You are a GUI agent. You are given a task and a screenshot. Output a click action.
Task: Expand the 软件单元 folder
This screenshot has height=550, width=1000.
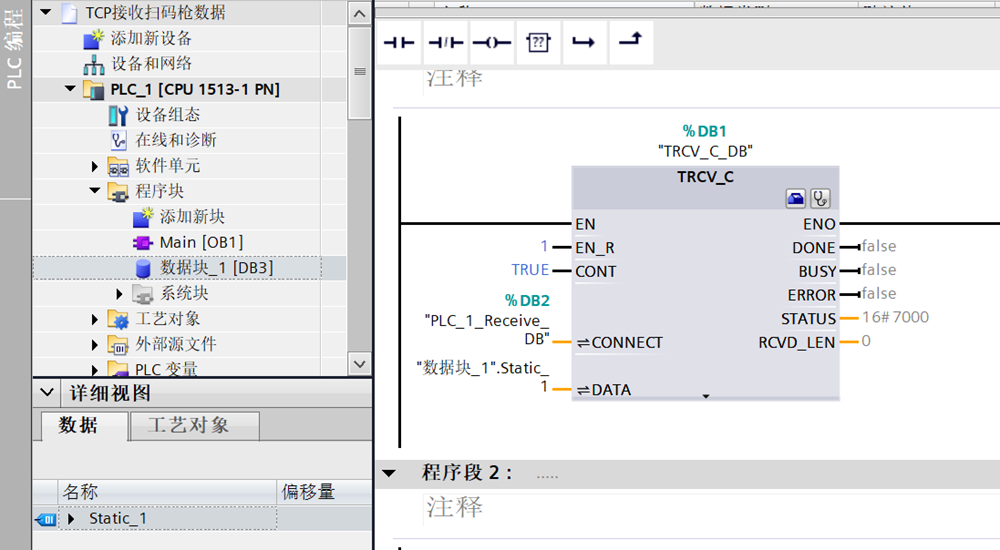tap(95, 166)
